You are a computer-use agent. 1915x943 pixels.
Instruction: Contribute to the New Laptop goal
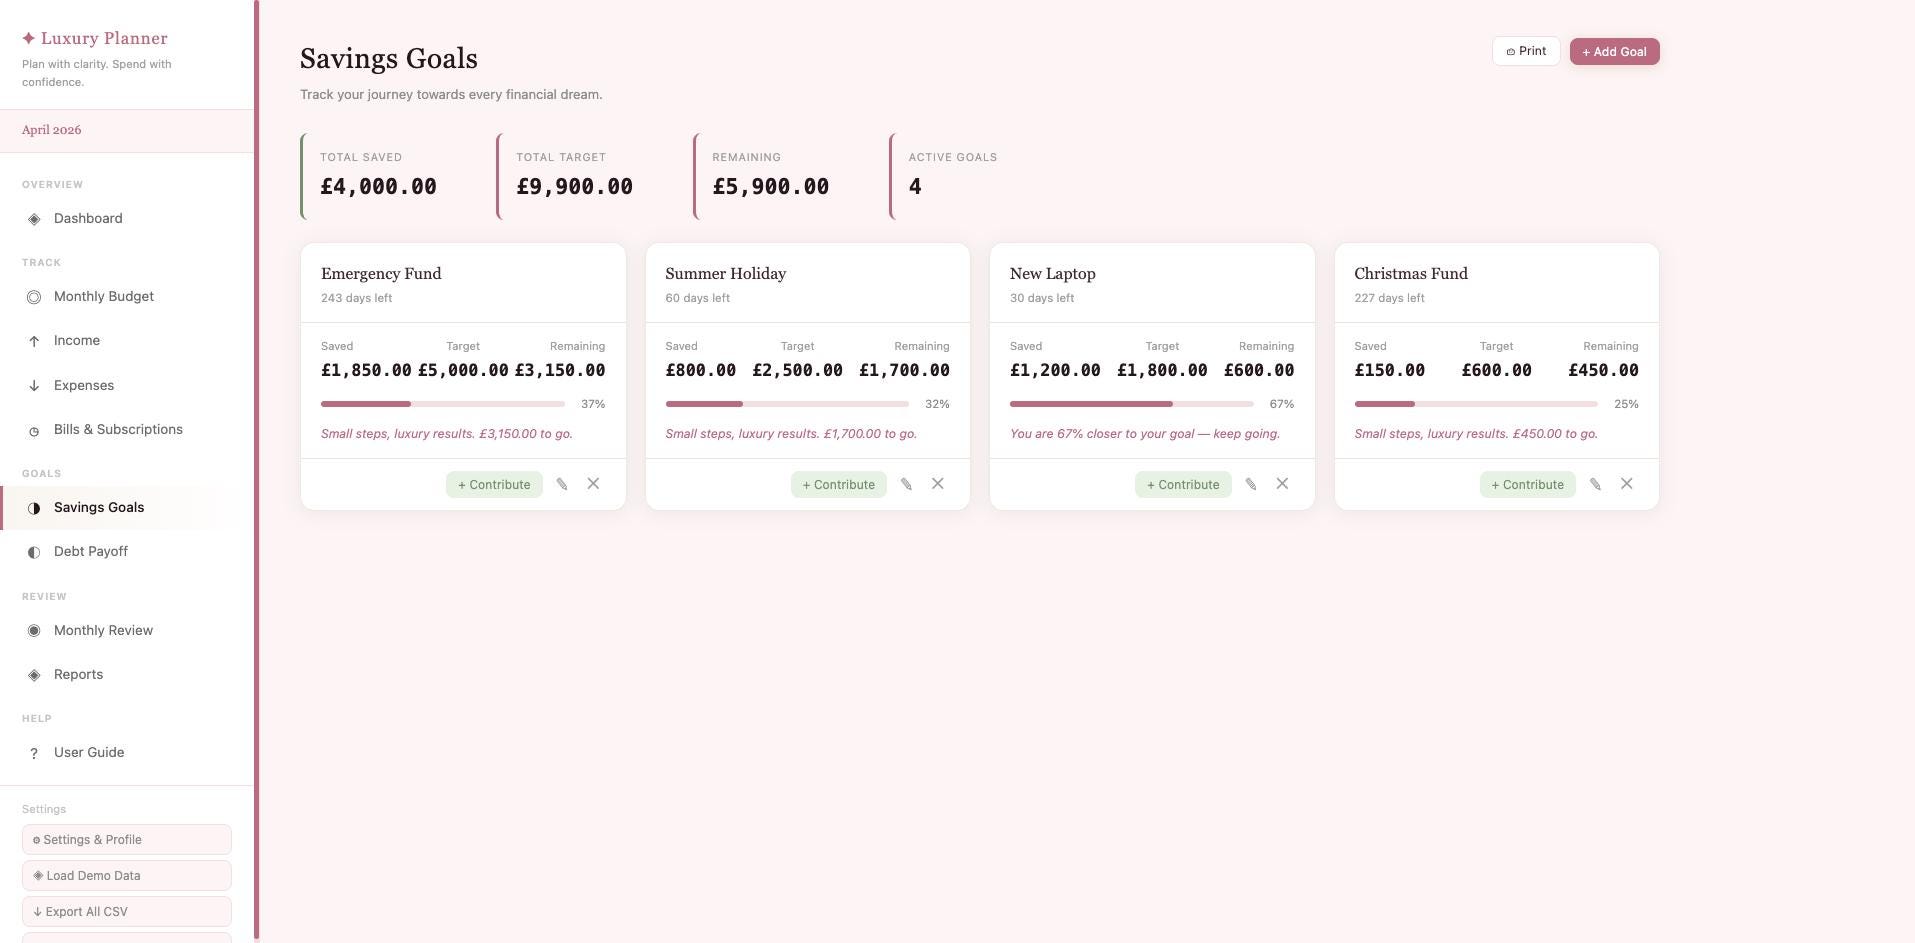tap(1183, 485)
